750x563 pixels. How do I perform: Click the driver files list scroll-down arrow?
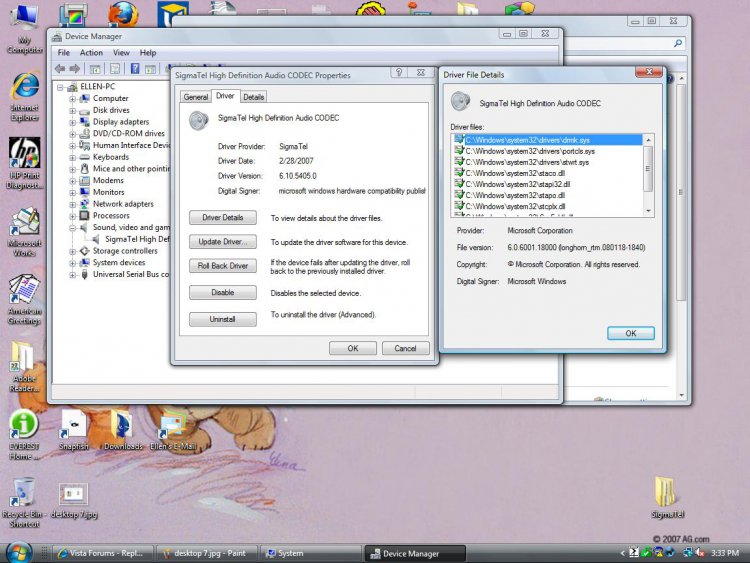coord(648,211)
